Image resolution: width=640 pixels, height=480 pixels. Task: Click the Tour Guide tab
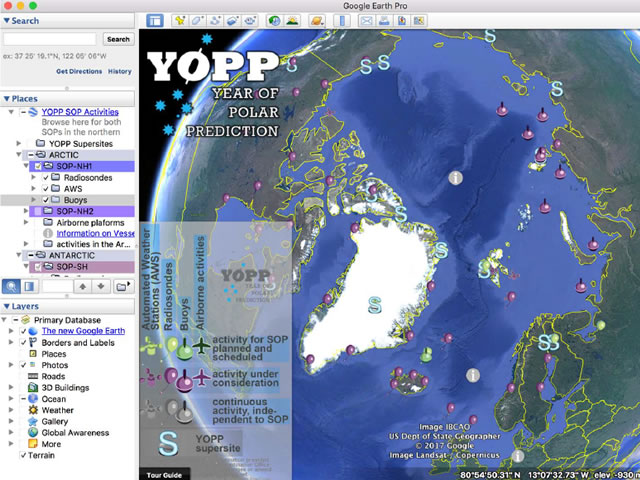[x=164, y=475]
